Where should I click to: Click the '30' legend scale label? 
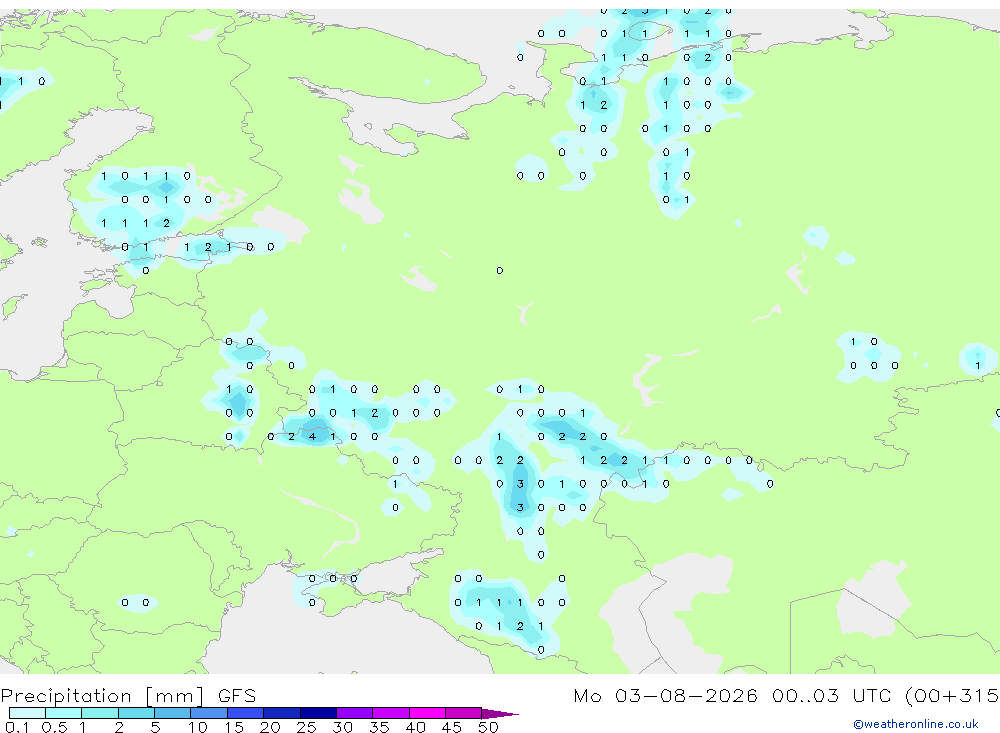tap(342, 727)
